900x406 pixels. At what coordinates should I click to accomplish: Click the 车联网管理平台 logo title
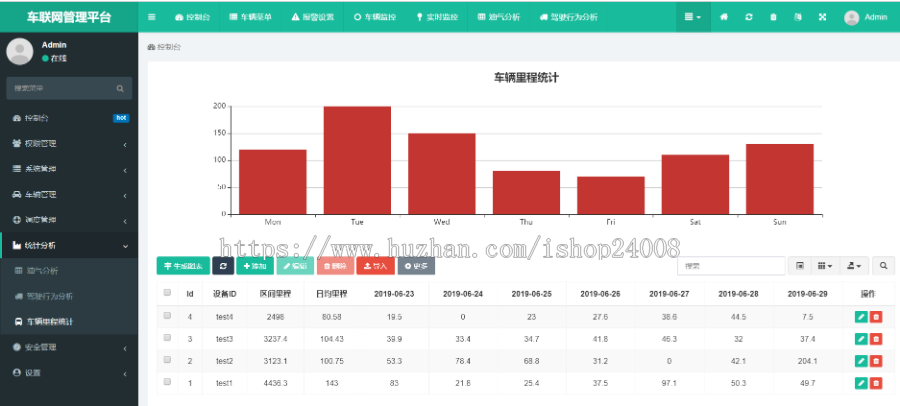69,17
